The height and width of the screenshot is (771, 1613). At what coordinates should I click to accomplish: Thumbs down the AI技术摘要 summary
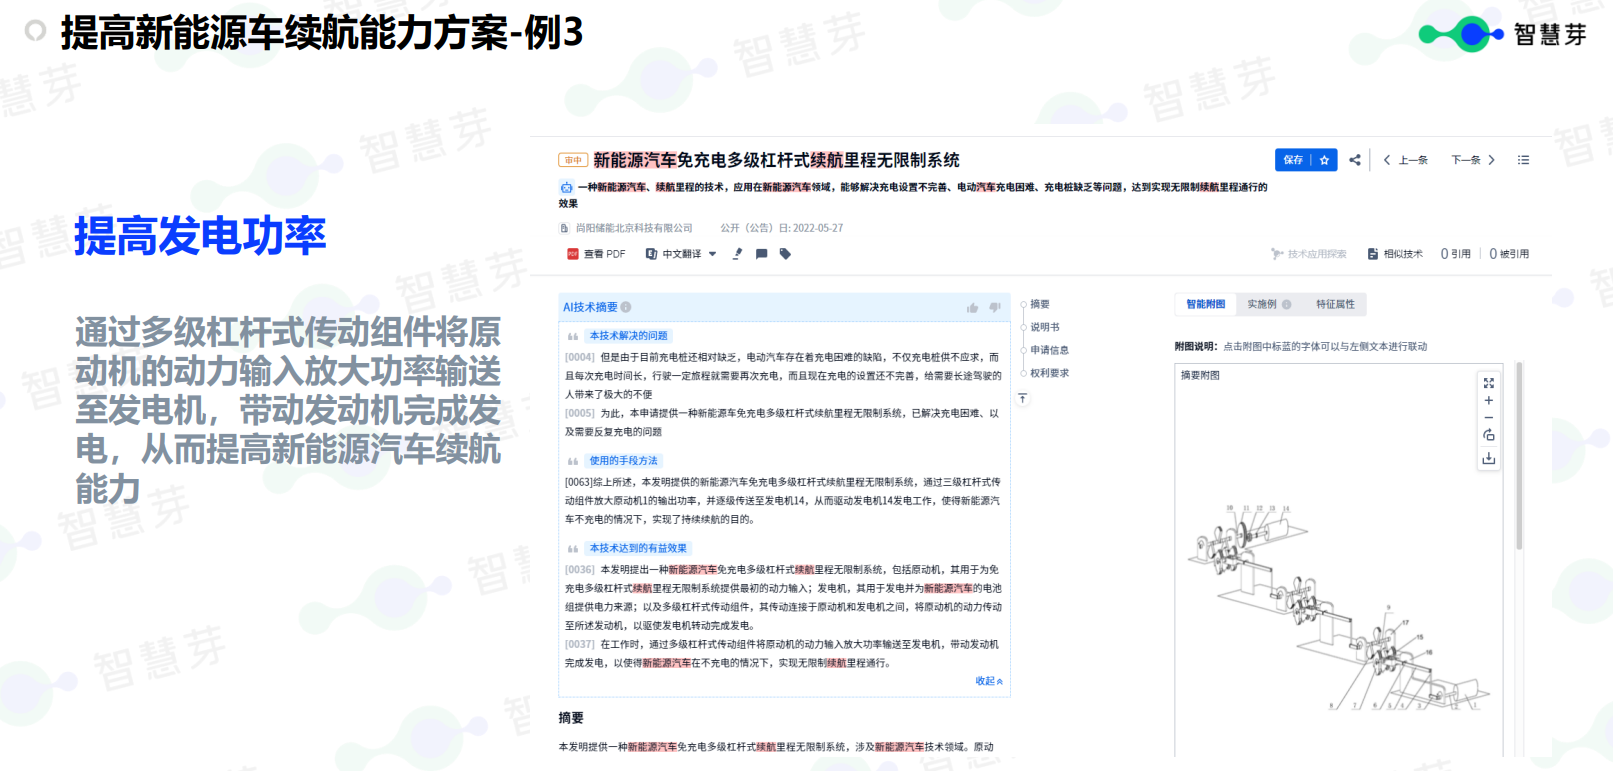click(994, 308)
